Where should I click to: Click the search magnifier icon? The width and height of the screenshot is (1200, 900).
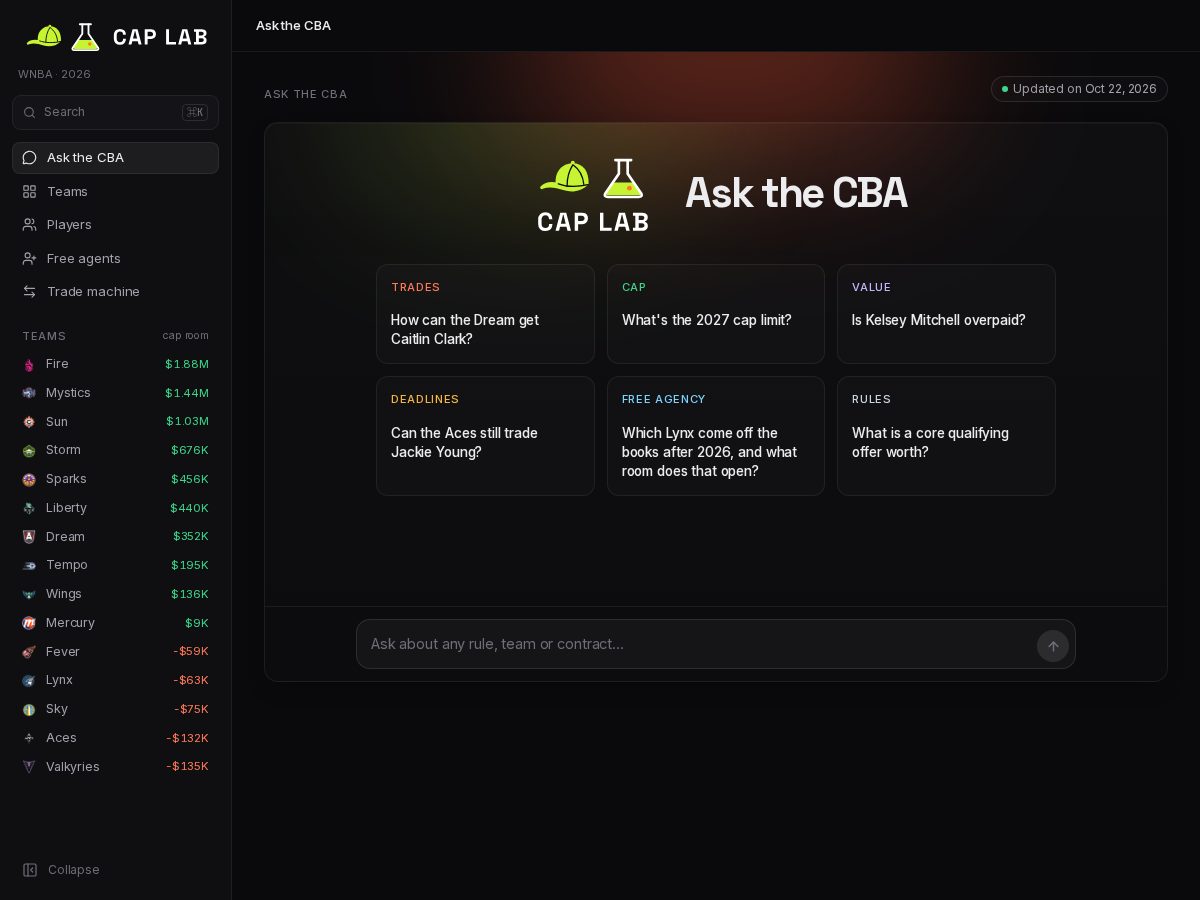(30, 112)
